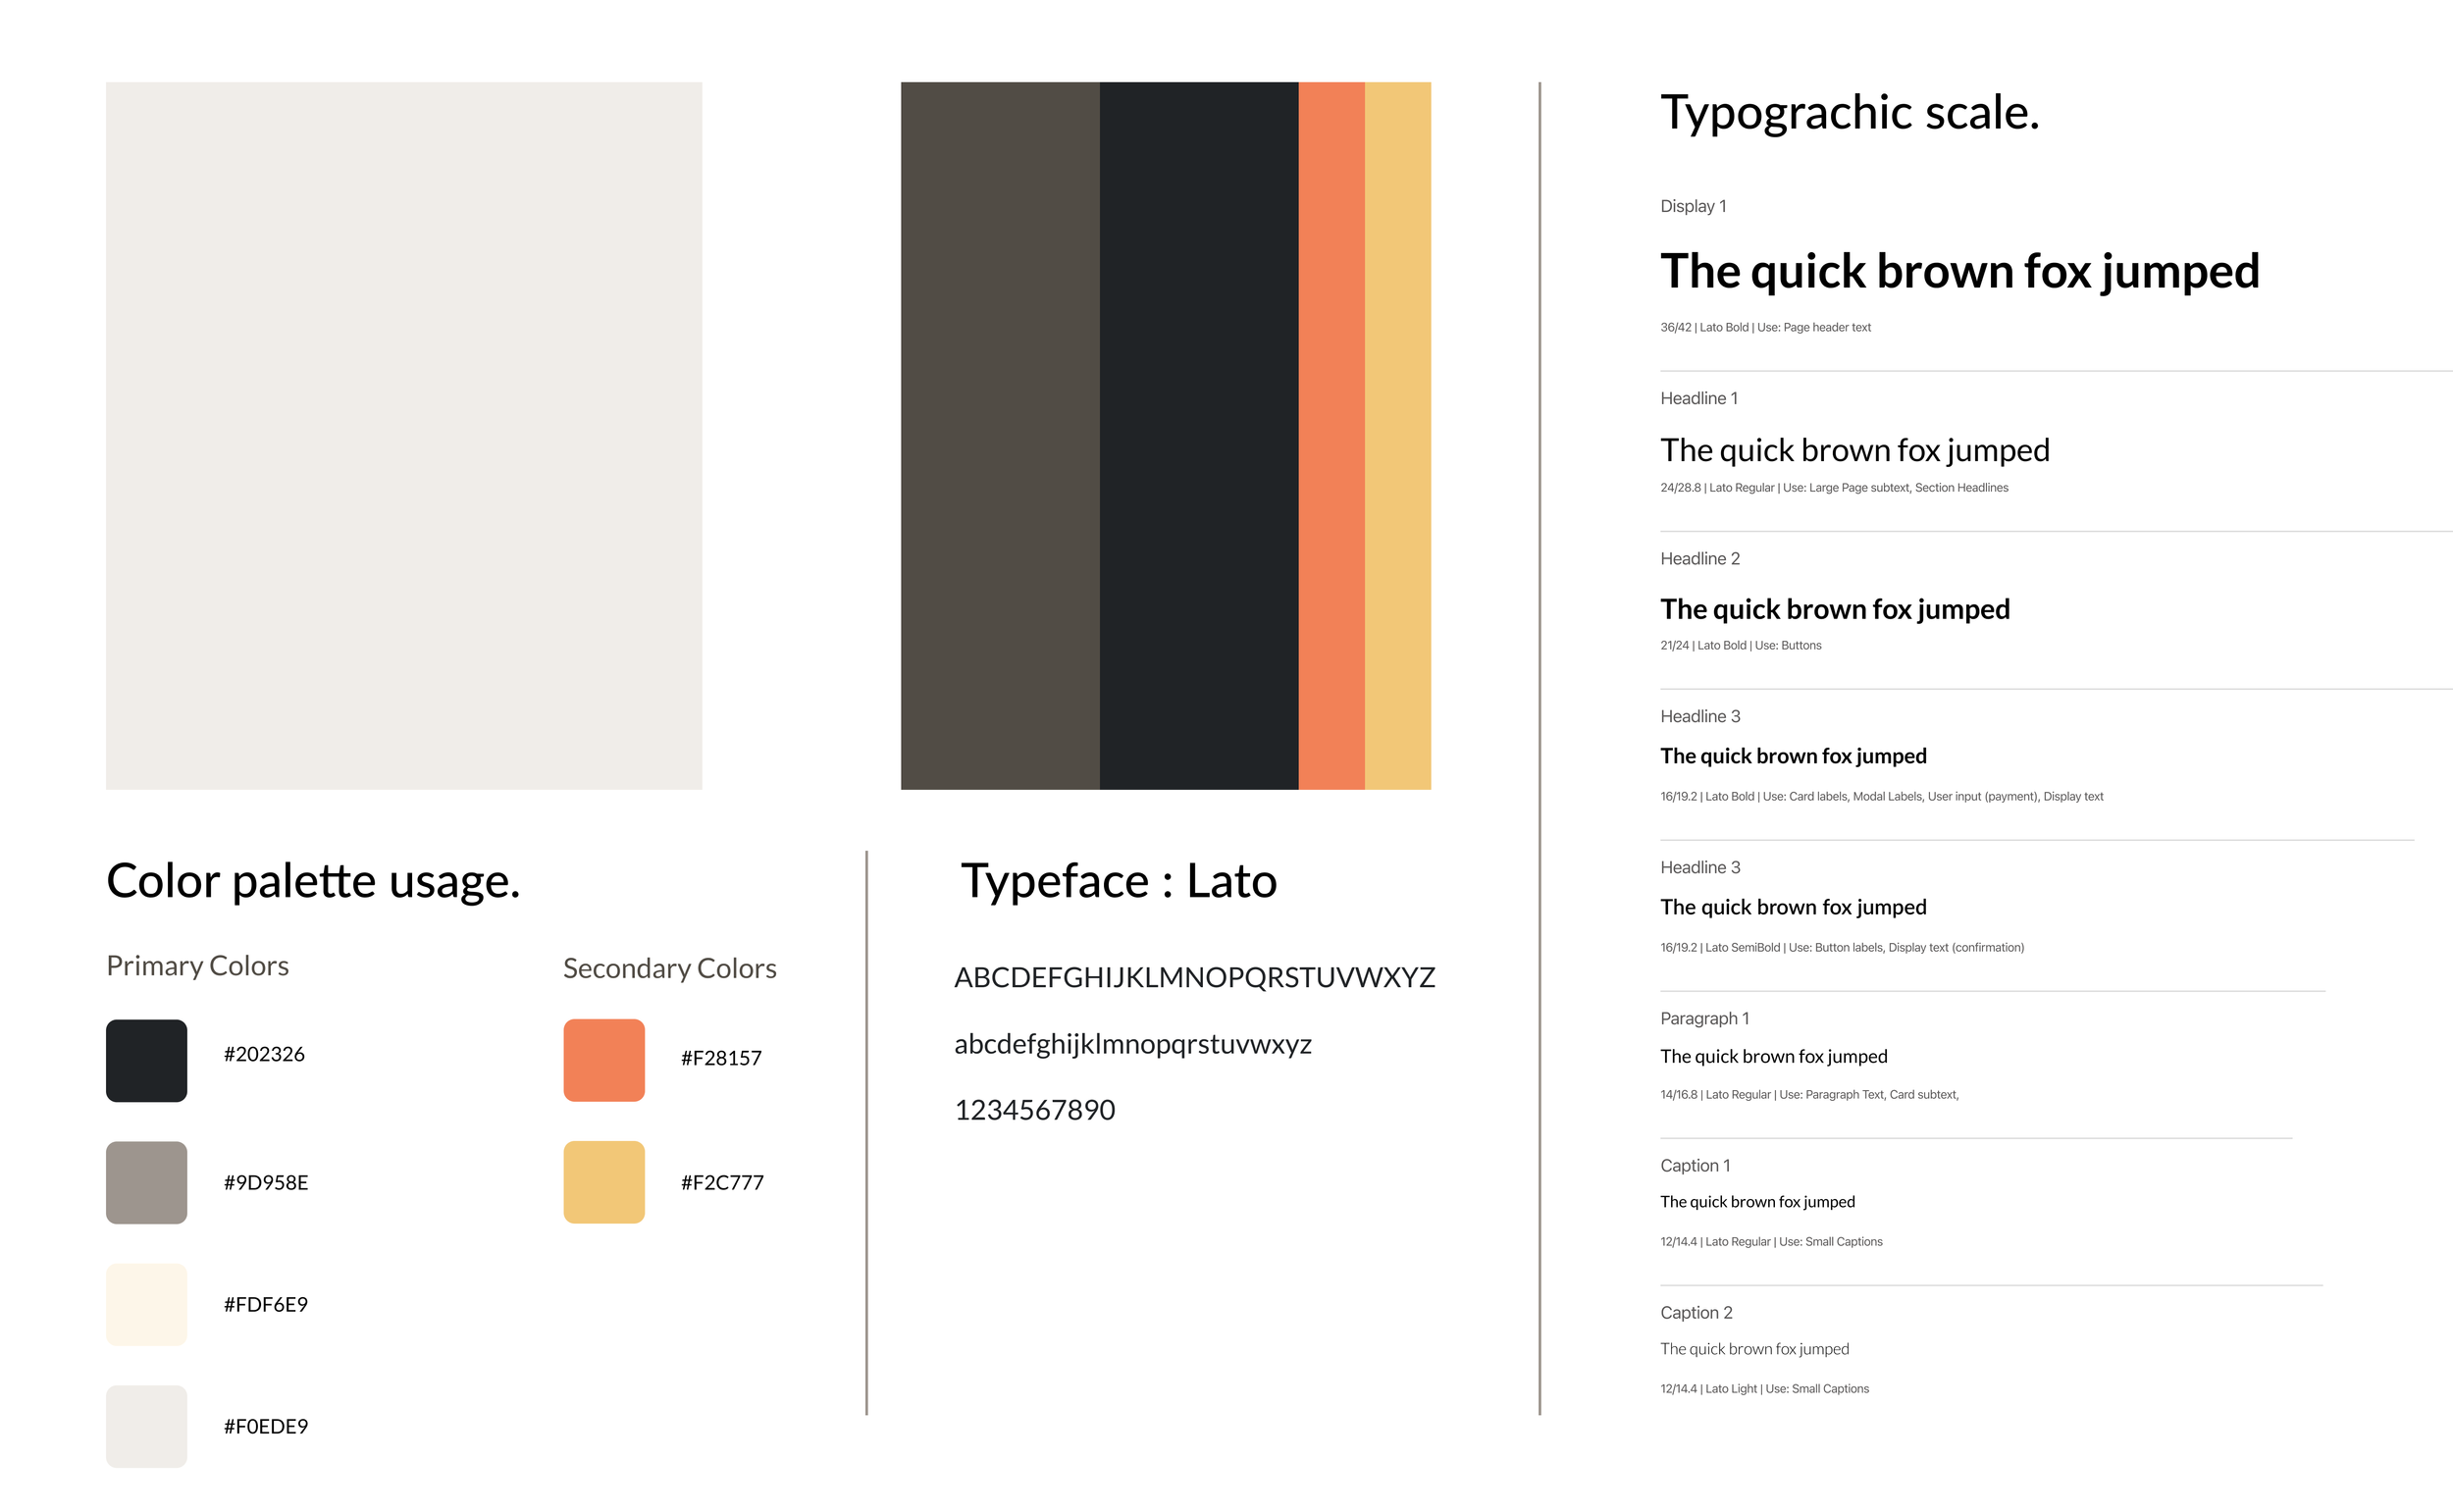Viewport: 2453px width, 1512px height.
Task: Click the #FDF6E9 cream swatch
Action: (146, 1304)
